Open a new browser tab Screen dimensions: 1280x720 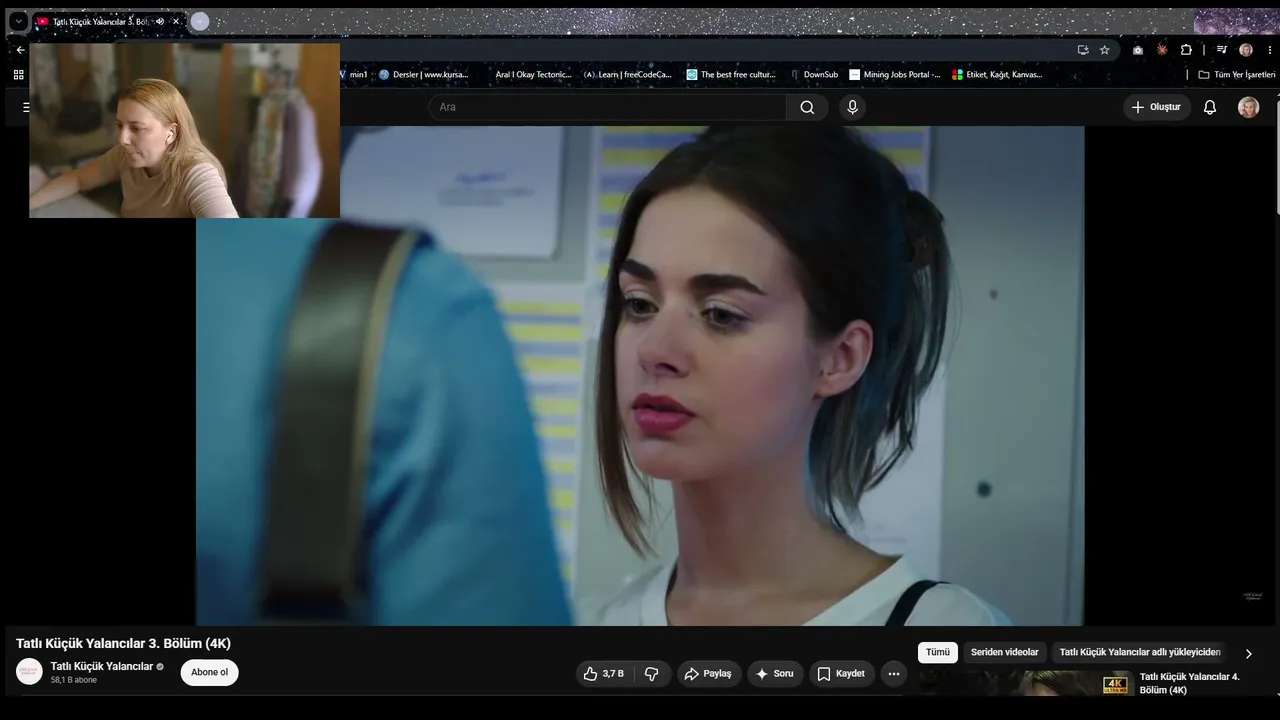pyautogui.click(x=200, y=21)
